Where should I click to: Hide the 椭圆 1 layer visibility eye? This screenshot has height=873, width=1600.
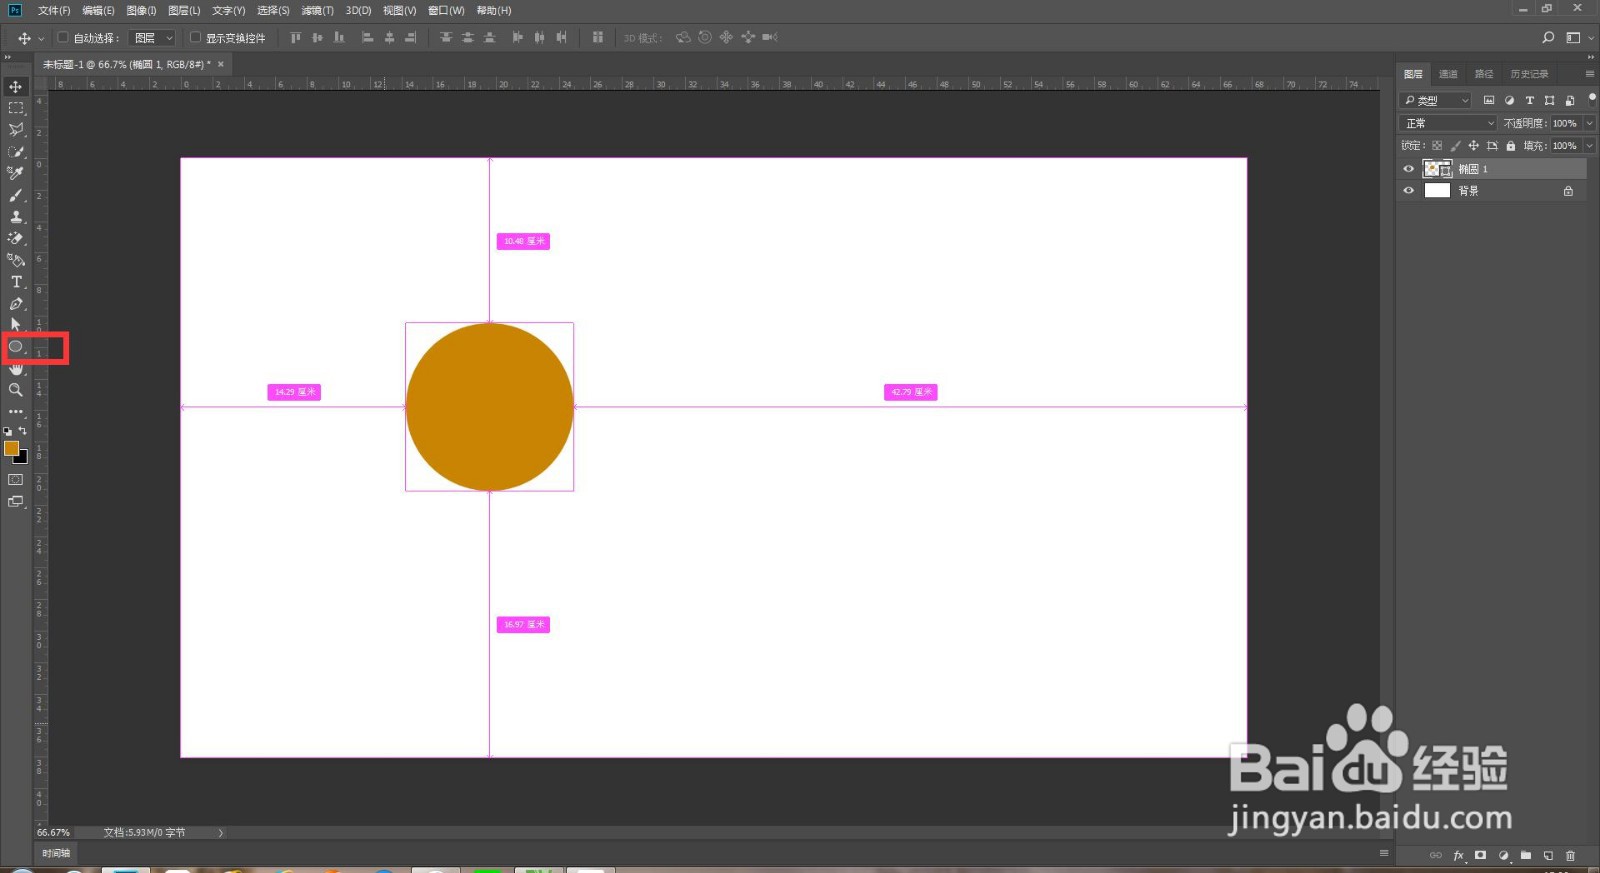[x=1409, y=169]
